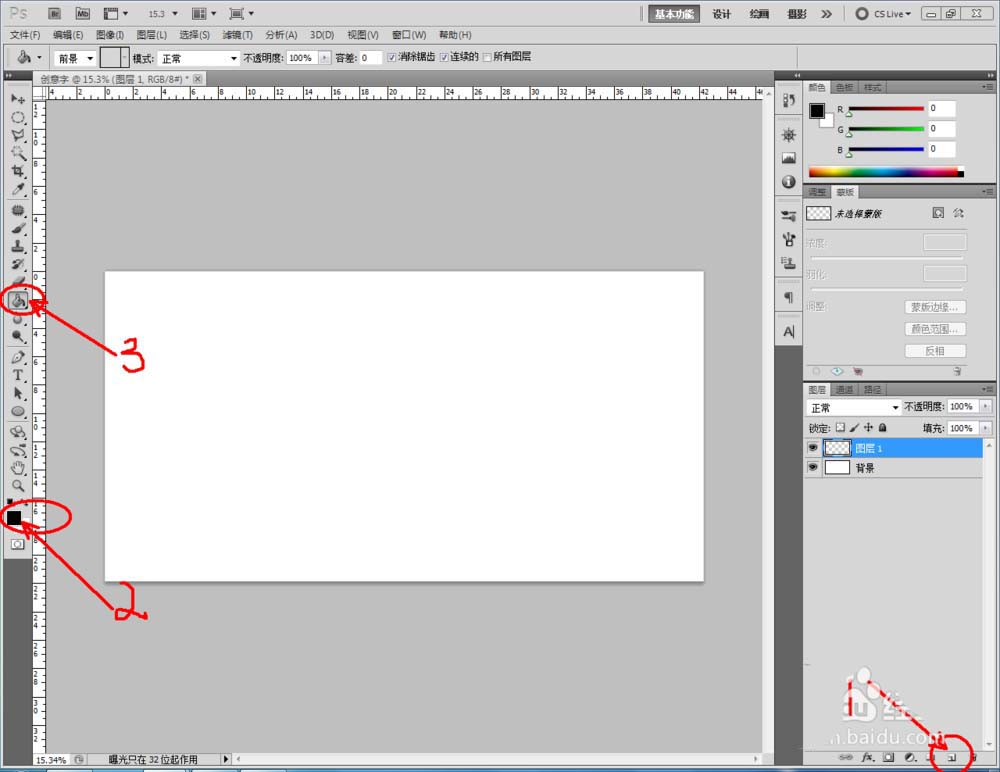This screenshot has height=772, width=1000.
Task: Open layer style fx menu
Action: click(x=867, y=757)
